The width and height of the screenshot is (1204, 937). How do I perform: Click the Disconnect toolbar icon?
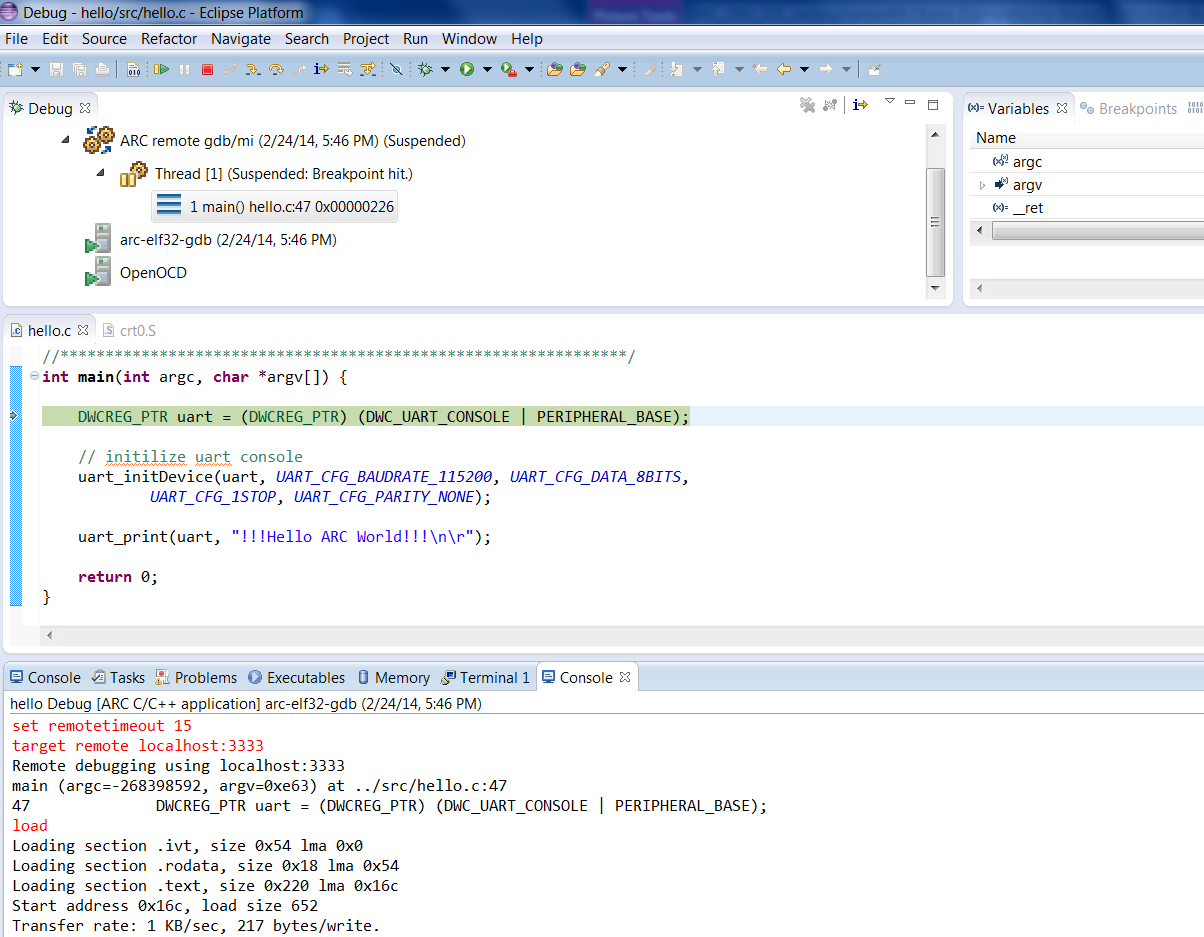(x=230, y=69)
